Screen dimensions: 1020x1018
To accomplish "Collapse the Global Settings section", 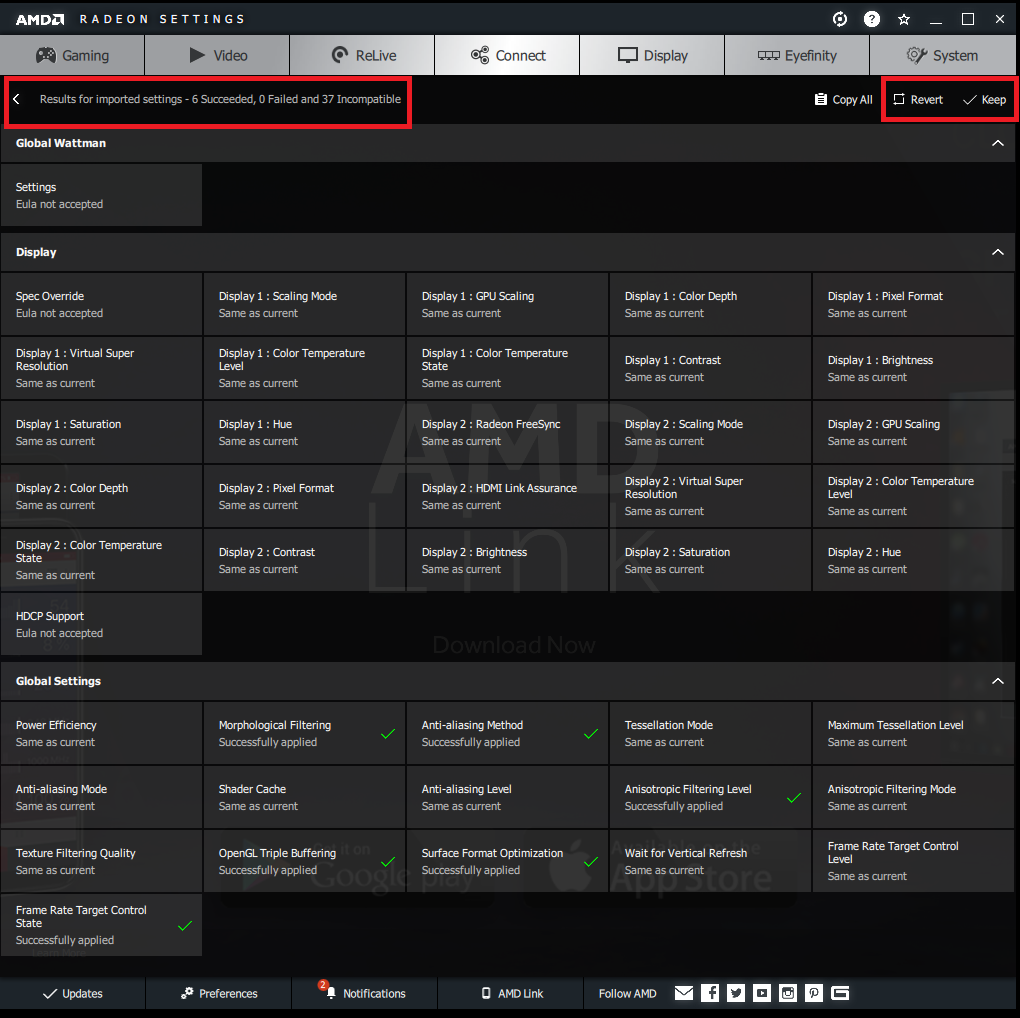I will click(x=997, y=681).
